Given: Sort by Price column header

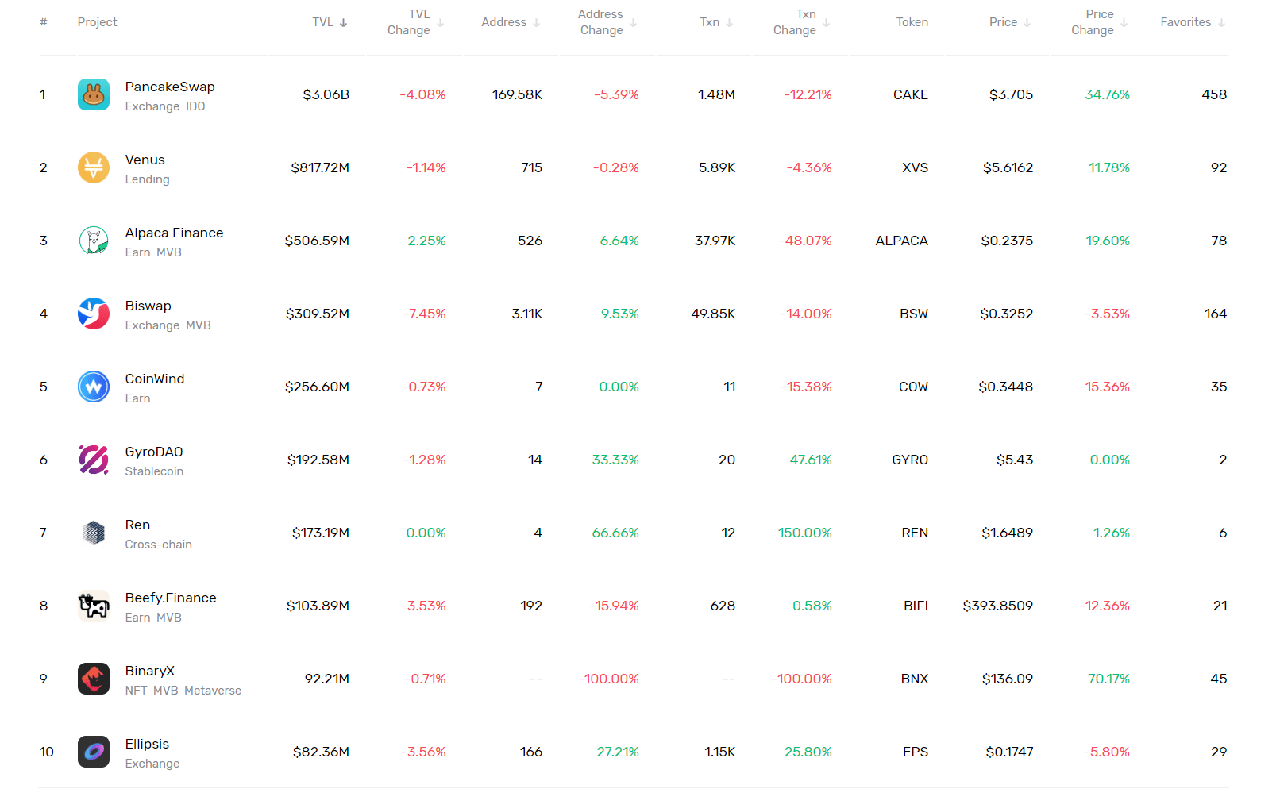Looking at the screenshot, I should point(1011,22).
